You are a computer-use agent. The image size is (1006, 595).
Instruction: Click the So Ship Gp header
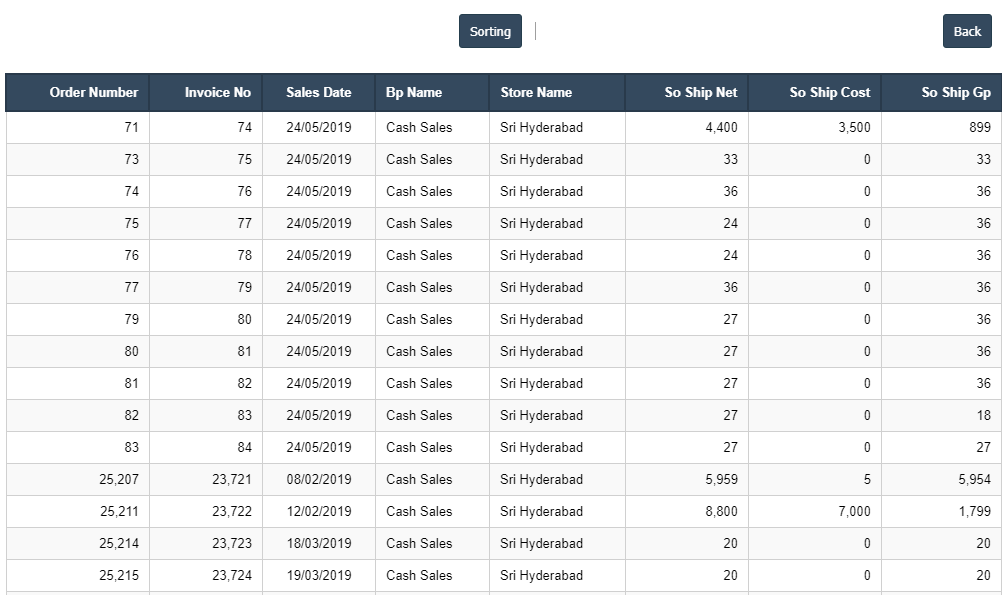pos(955,92)
